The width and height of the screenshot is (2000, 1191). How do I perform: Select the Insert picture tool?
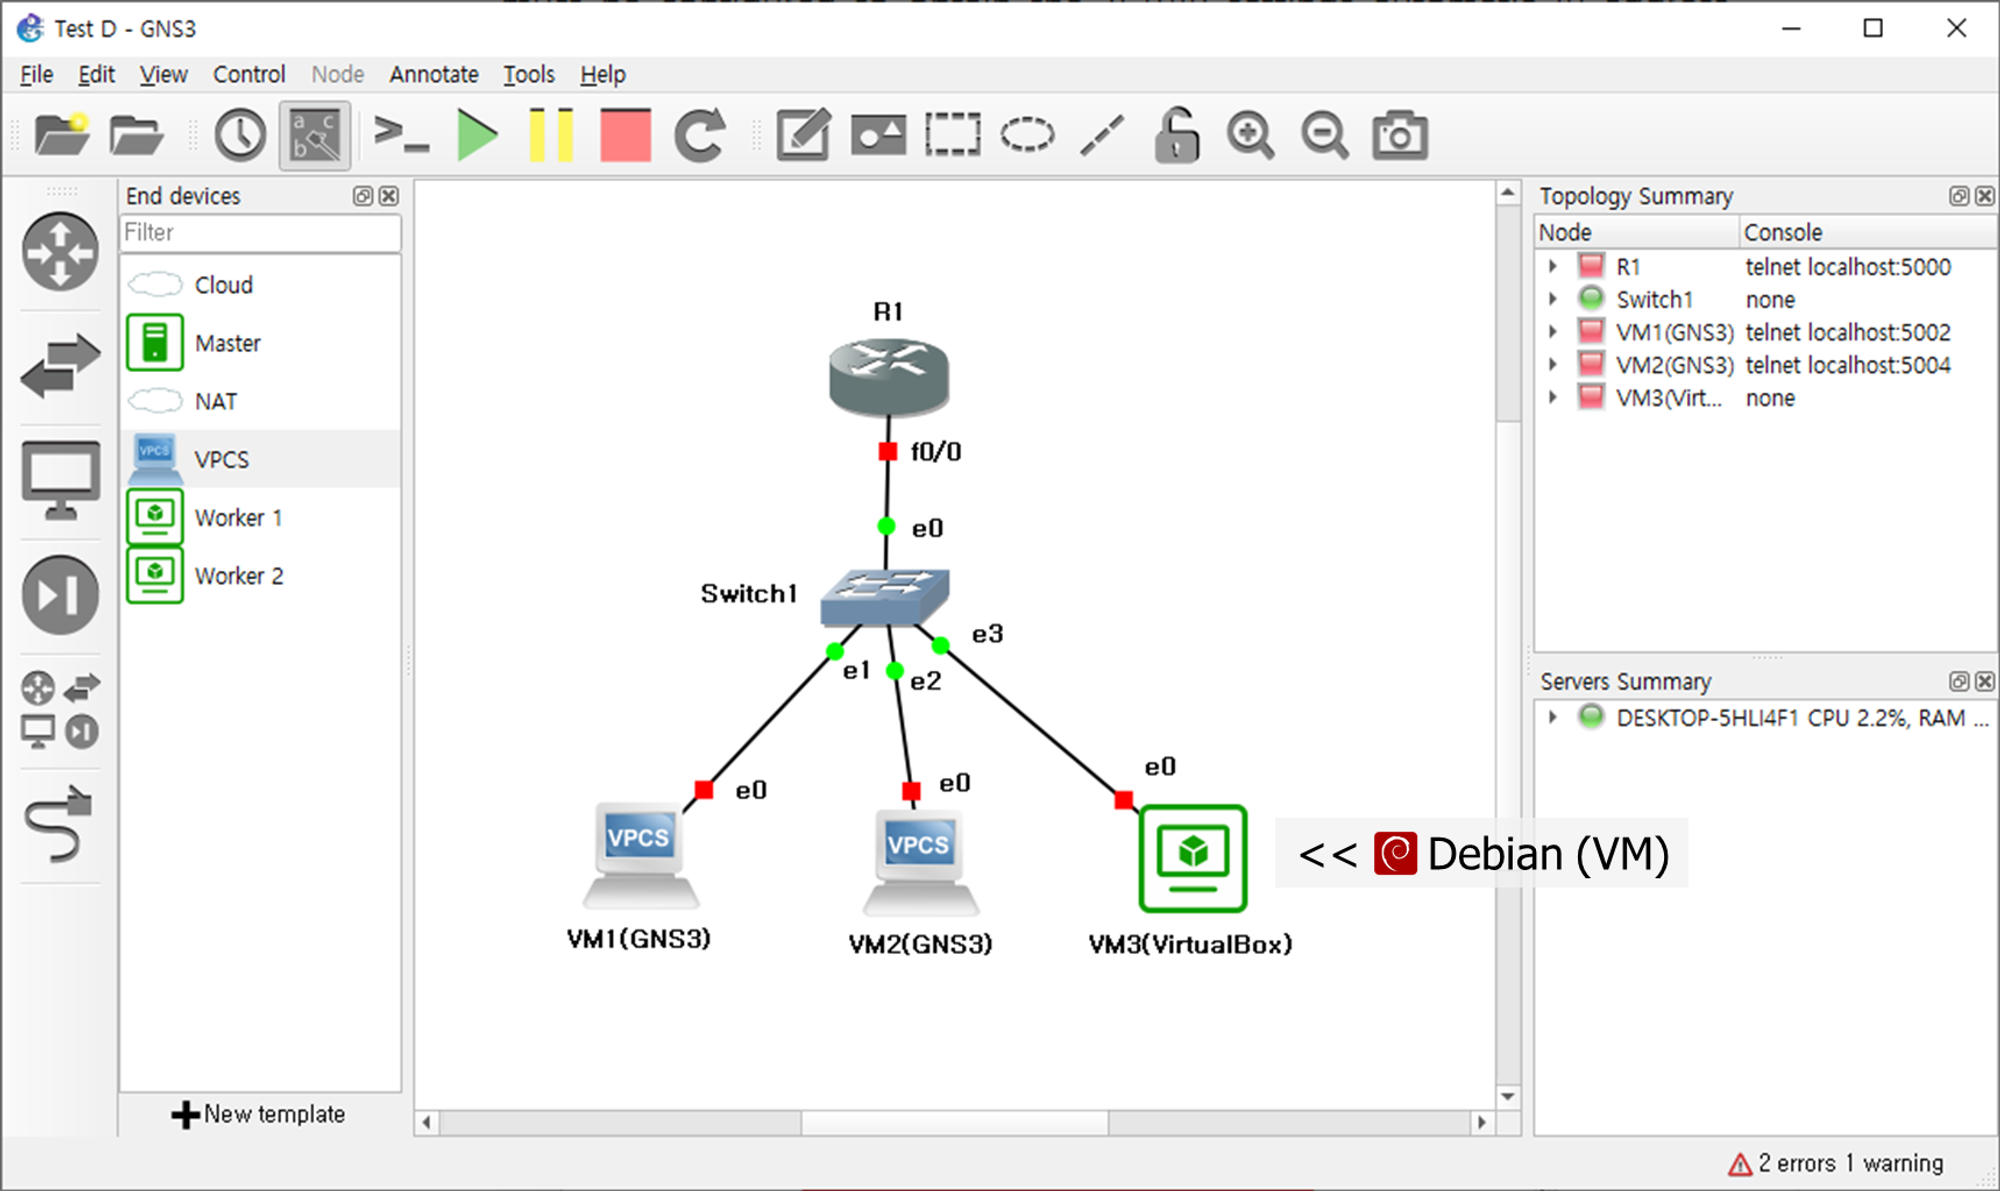(878, 135)
